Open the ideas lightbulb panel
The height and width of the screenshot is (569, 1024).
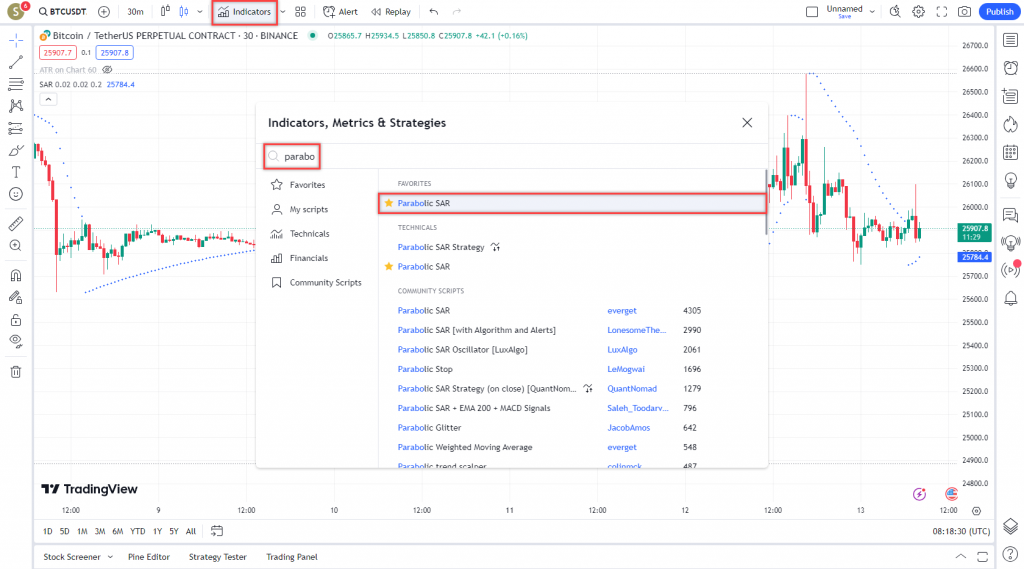pyautogui.click(x=1010, y=180)
